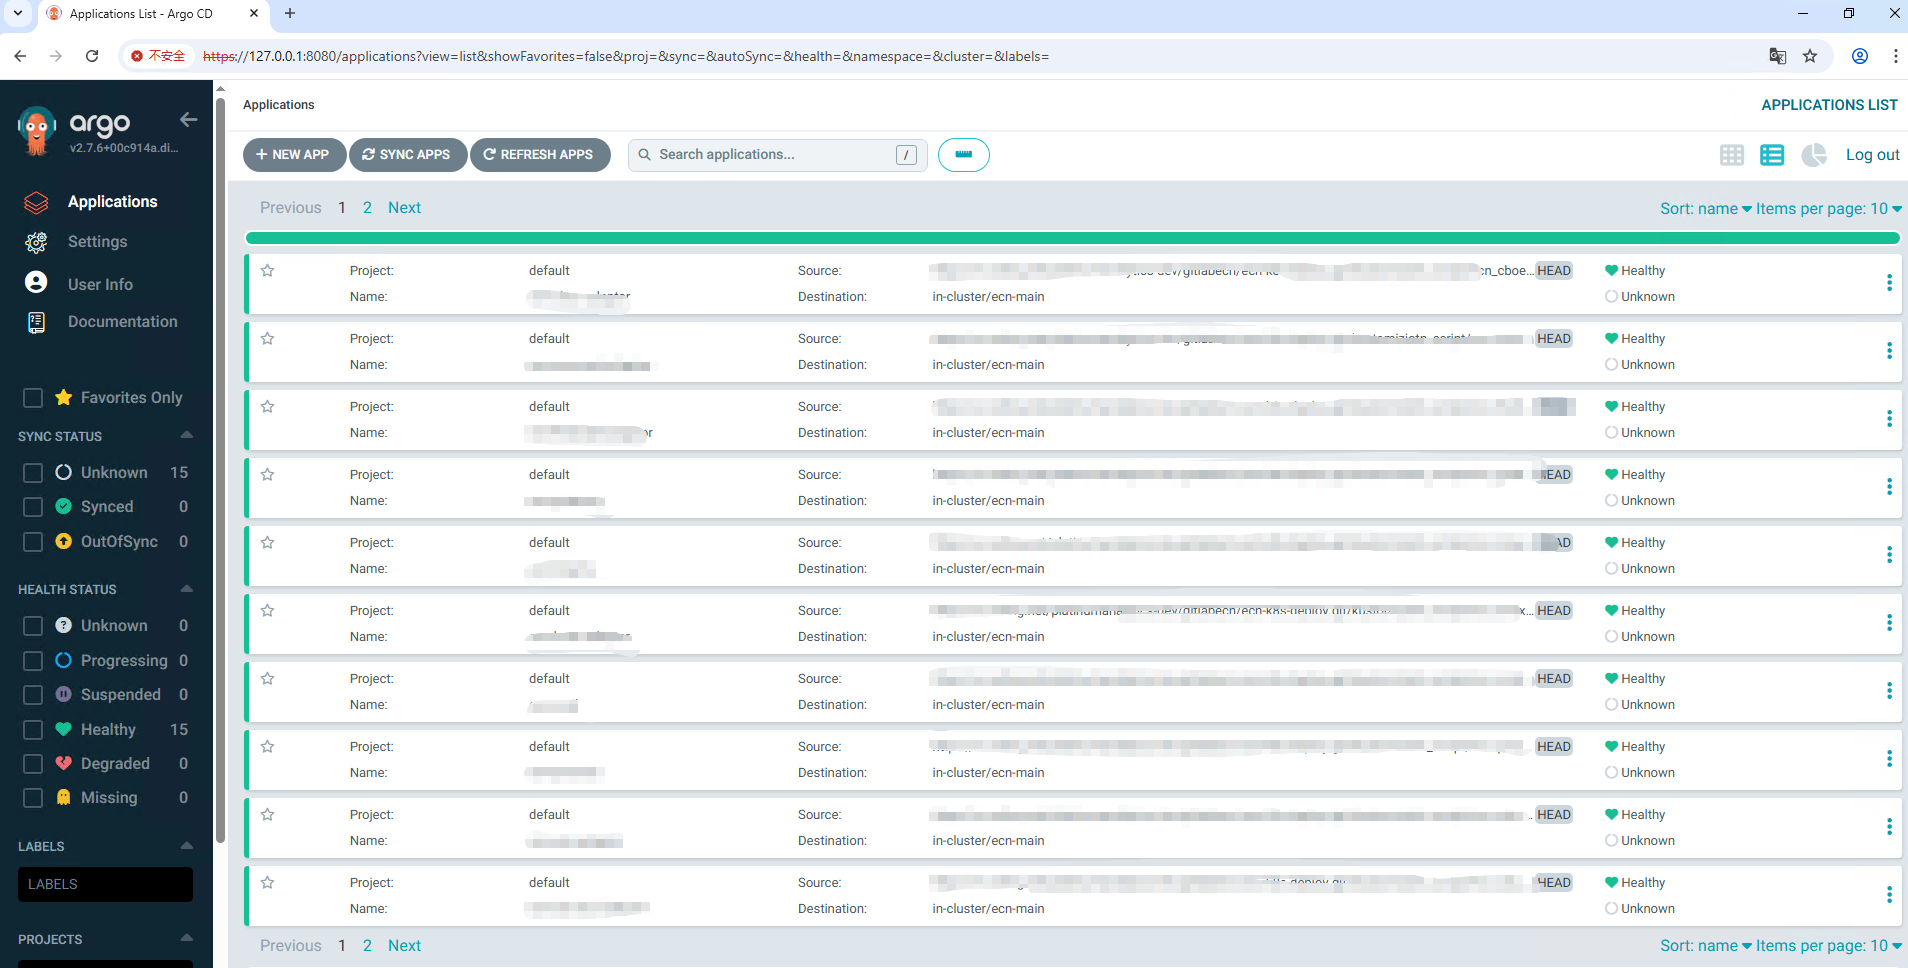
Task: Switch to tiles grid view
Action: tap(1732, 155)
